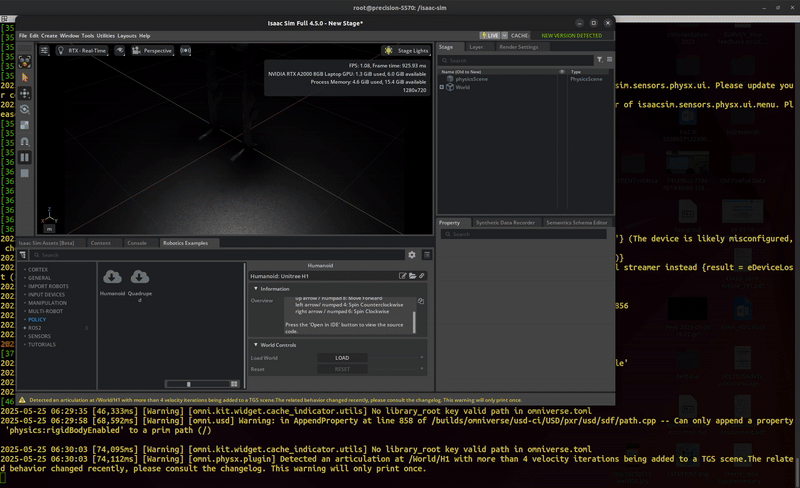Screen dimensions: 800x488
Task: Open the Utilities menu
Action: point(106,35)
